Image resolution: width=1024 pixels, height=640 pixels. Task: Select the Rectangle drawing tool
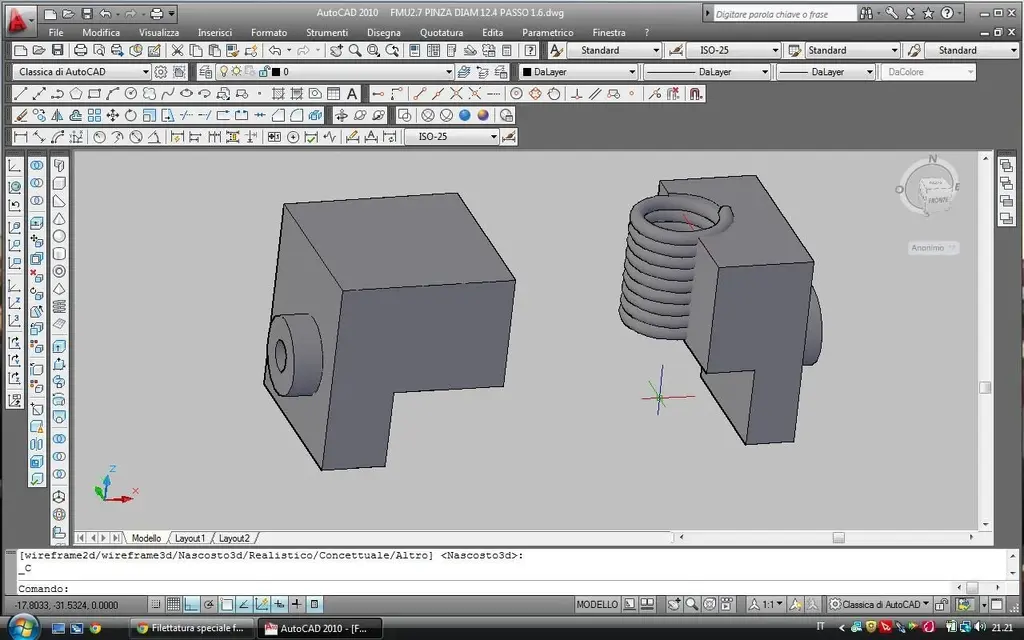94,93
